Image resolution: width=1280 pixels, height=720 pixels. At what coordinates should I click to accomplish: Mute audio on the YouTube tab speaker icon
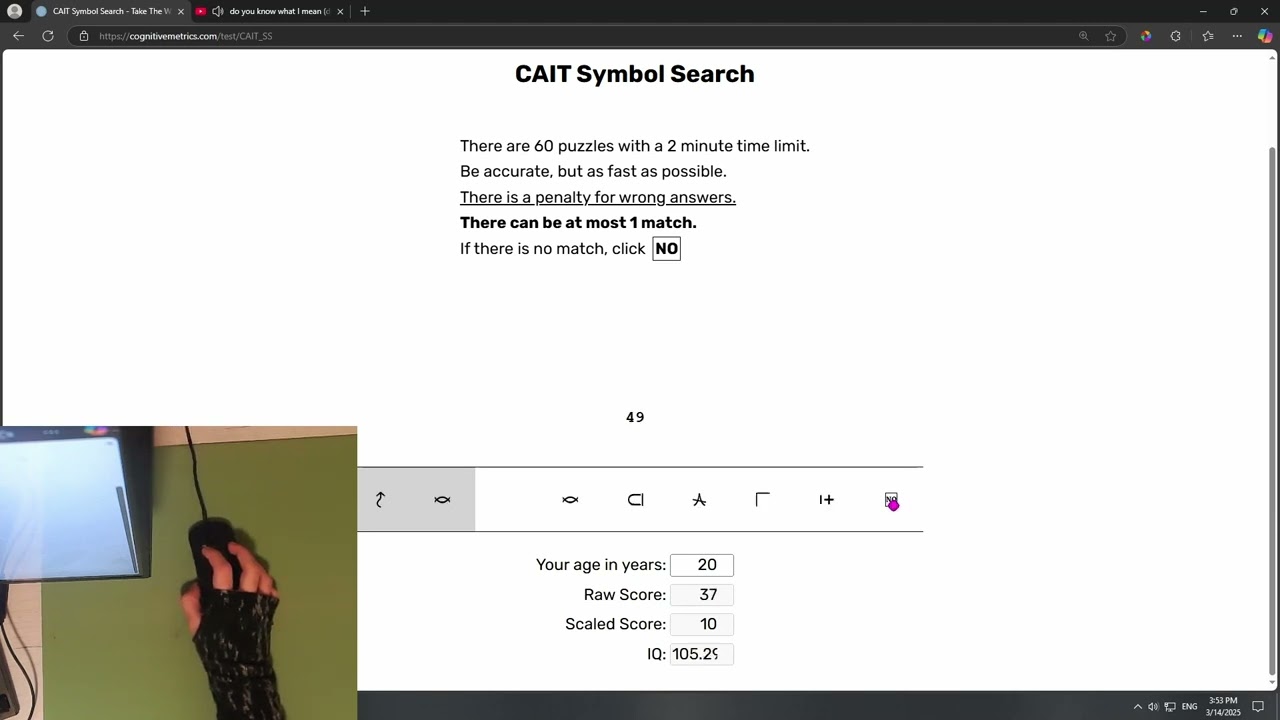[218, 11]
